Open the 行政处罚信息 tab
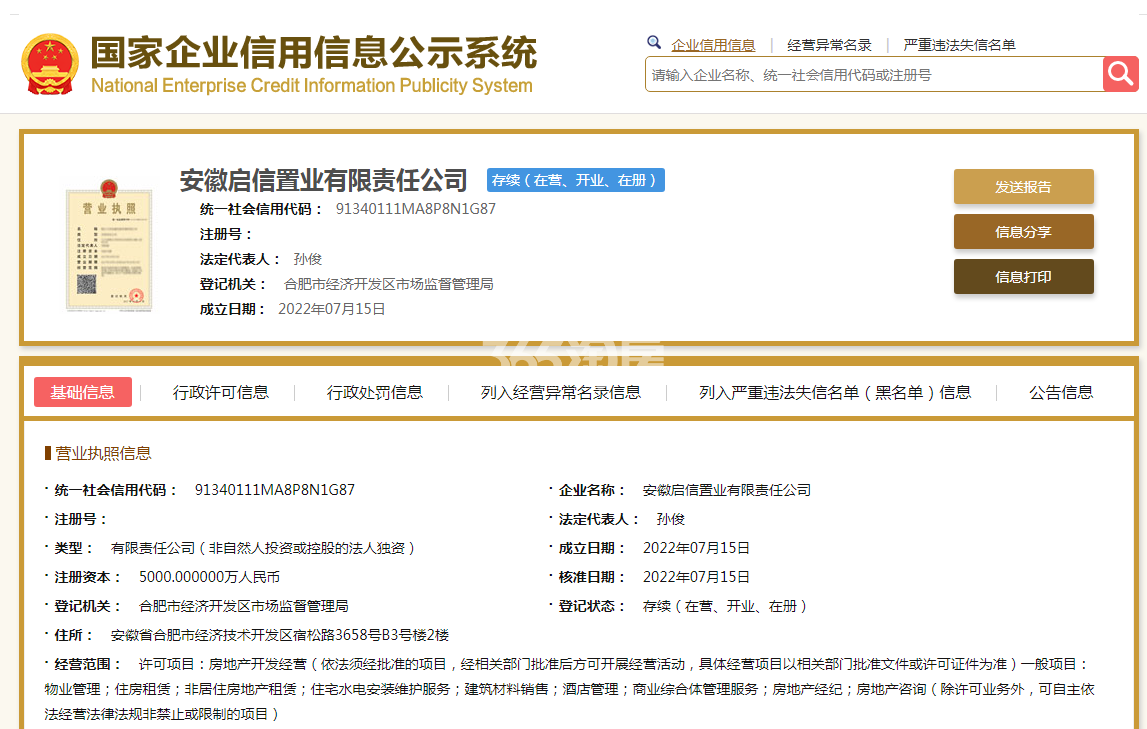 coord(375,393)
